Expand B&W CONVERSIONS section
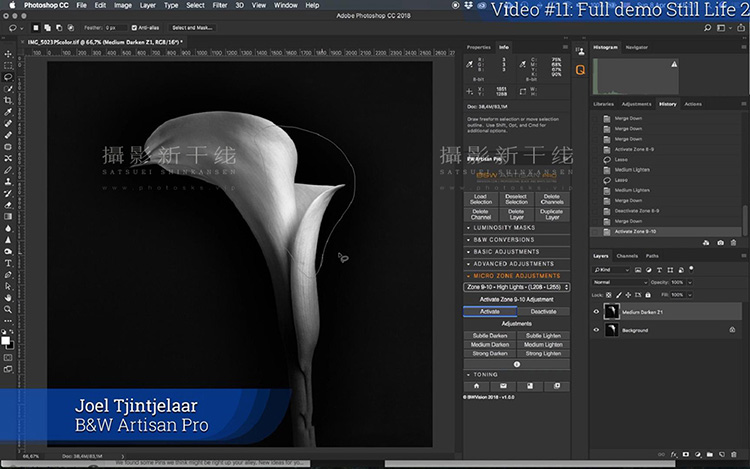 pos(517,240)
